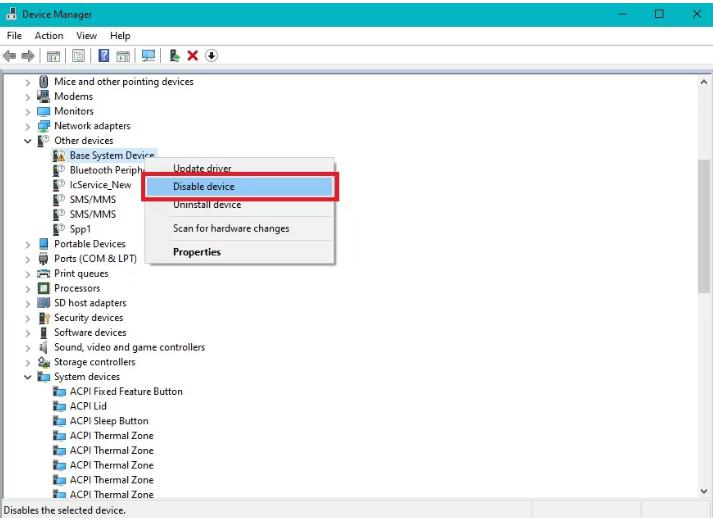Expand the Monitors category
Screen dimensions: 713x518
28,112
